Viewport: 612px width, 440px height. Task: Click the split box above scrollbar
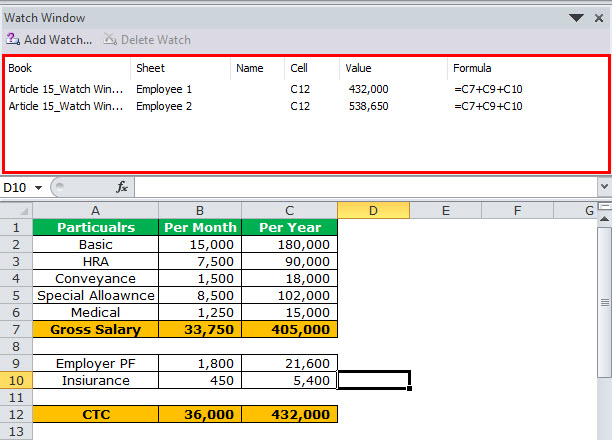(x=604, y=207)
